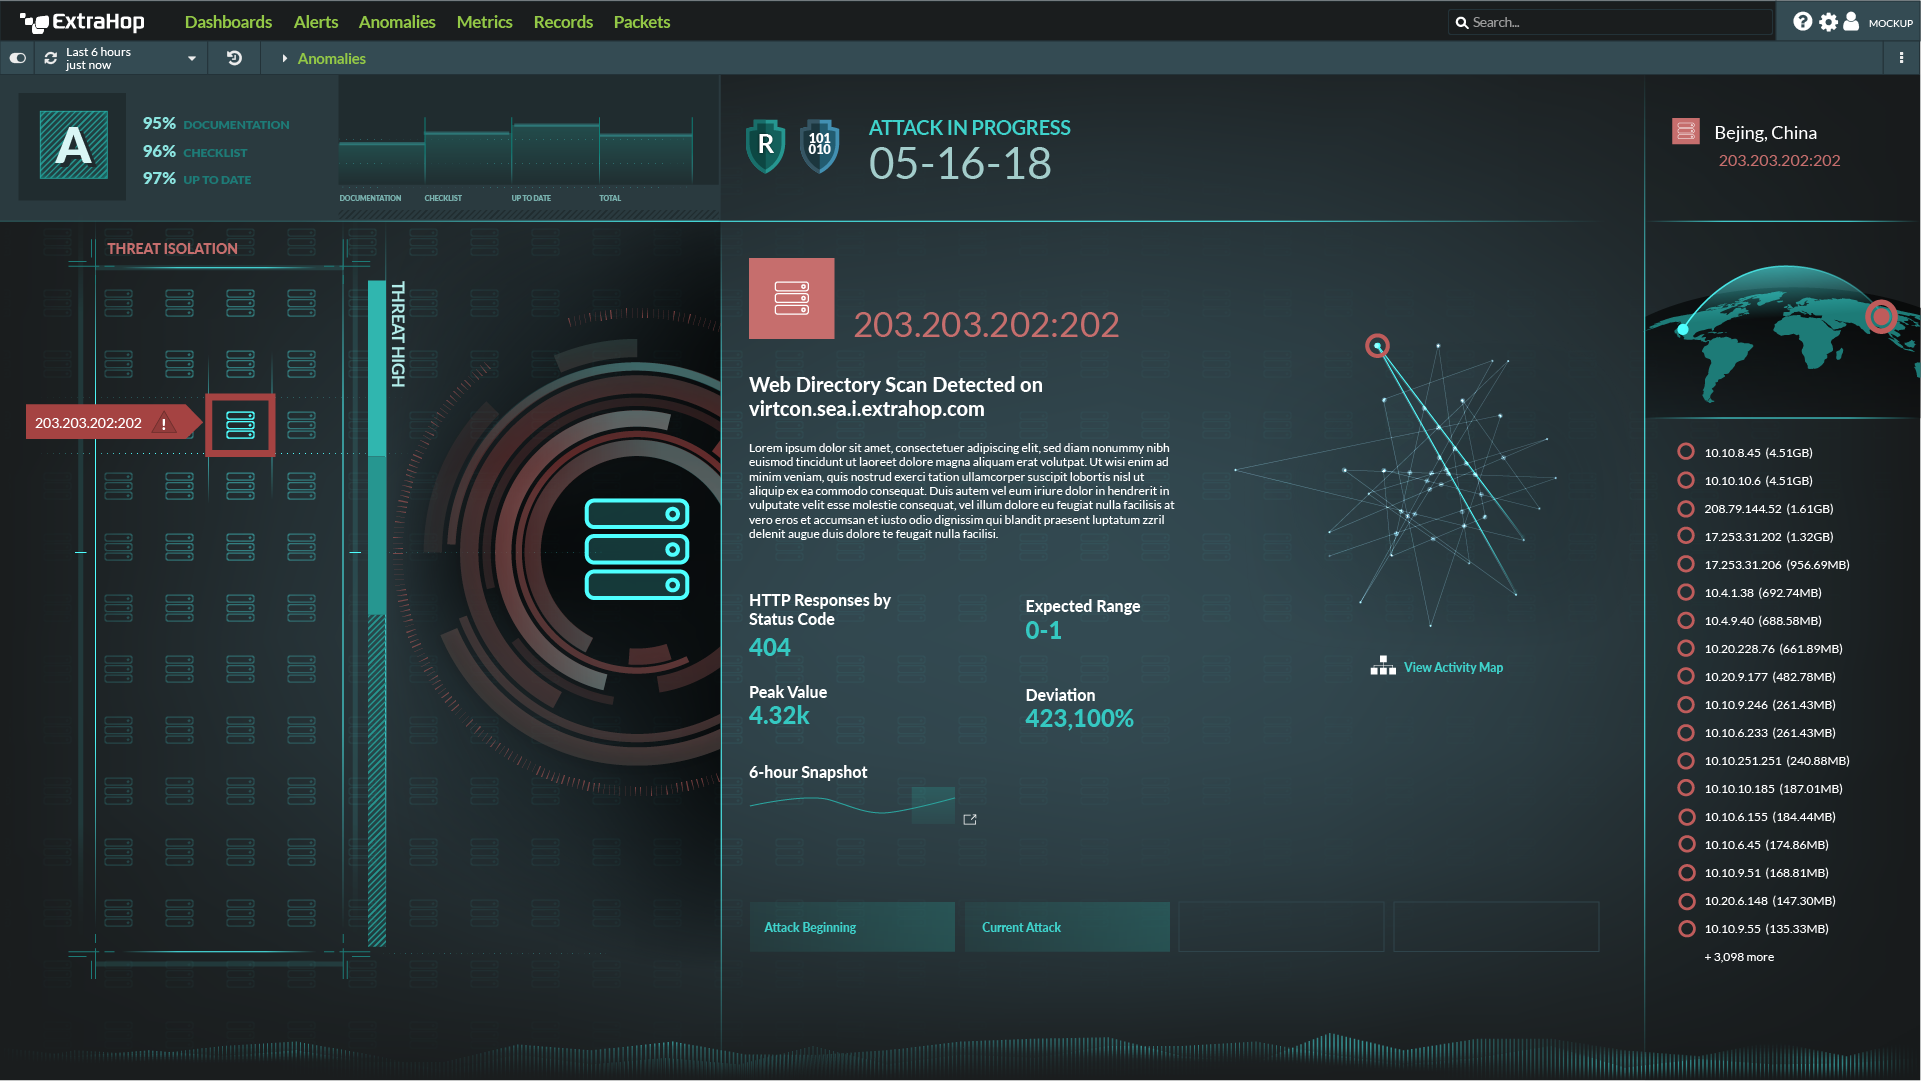Screen dimensions: 1921x1081
Task: Select the radio circle for 10.20.228.76
Action: tap(1686, 648)
